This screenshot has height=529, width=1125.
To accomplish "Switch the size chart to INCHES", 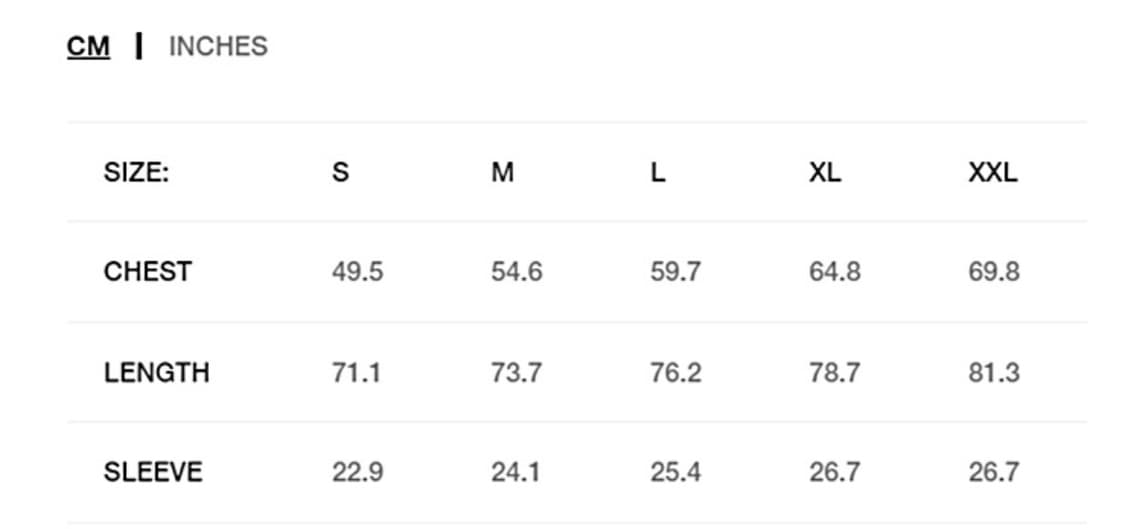I will click(218, 47).
